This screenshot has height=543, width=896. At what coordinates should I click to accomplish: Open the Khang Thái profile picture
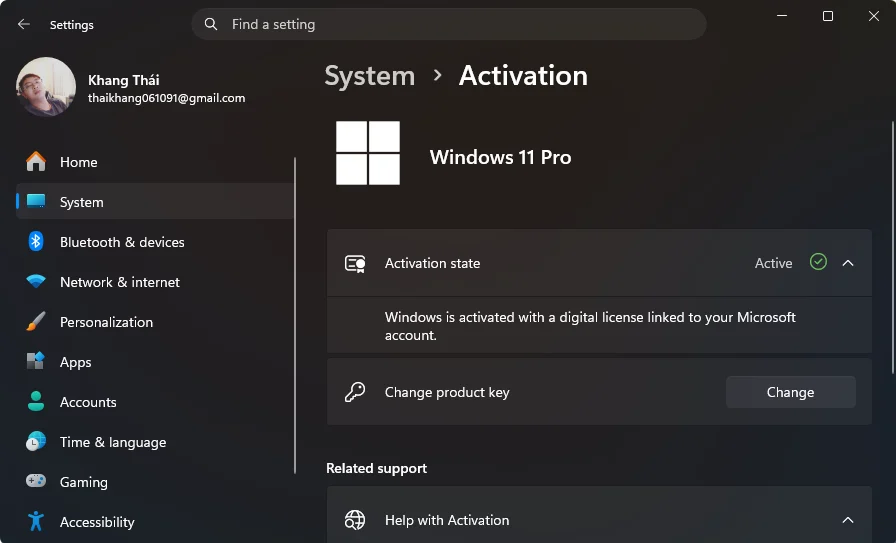tap(46, 87)
